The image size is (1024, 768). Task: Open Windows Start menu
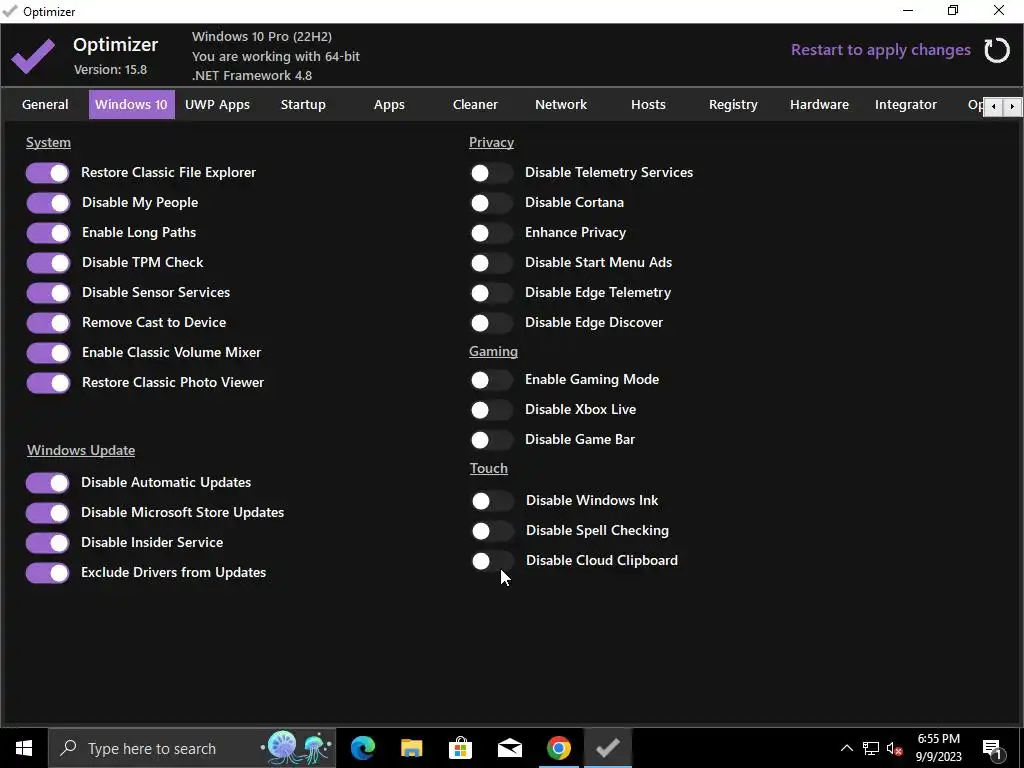point(24,748)
